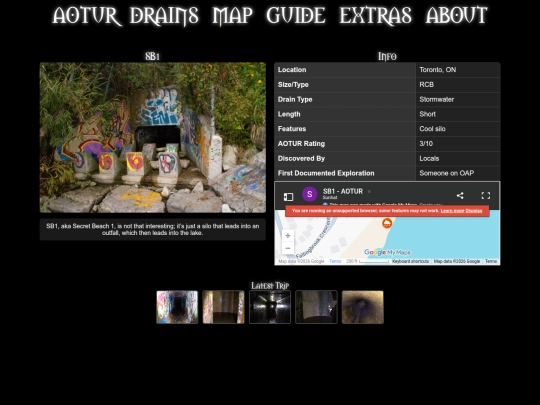The width and height of the screenshot is (540, 405).
Task: Zoom out on the map
Action: 288,248
